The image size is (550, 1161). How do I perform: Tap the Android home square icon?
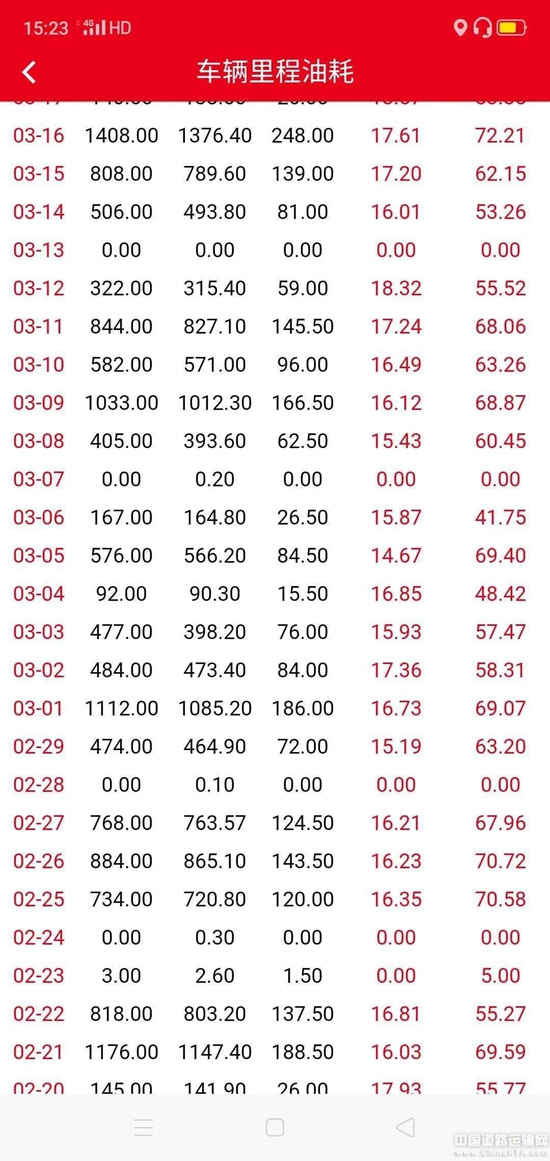(275, 1128)
